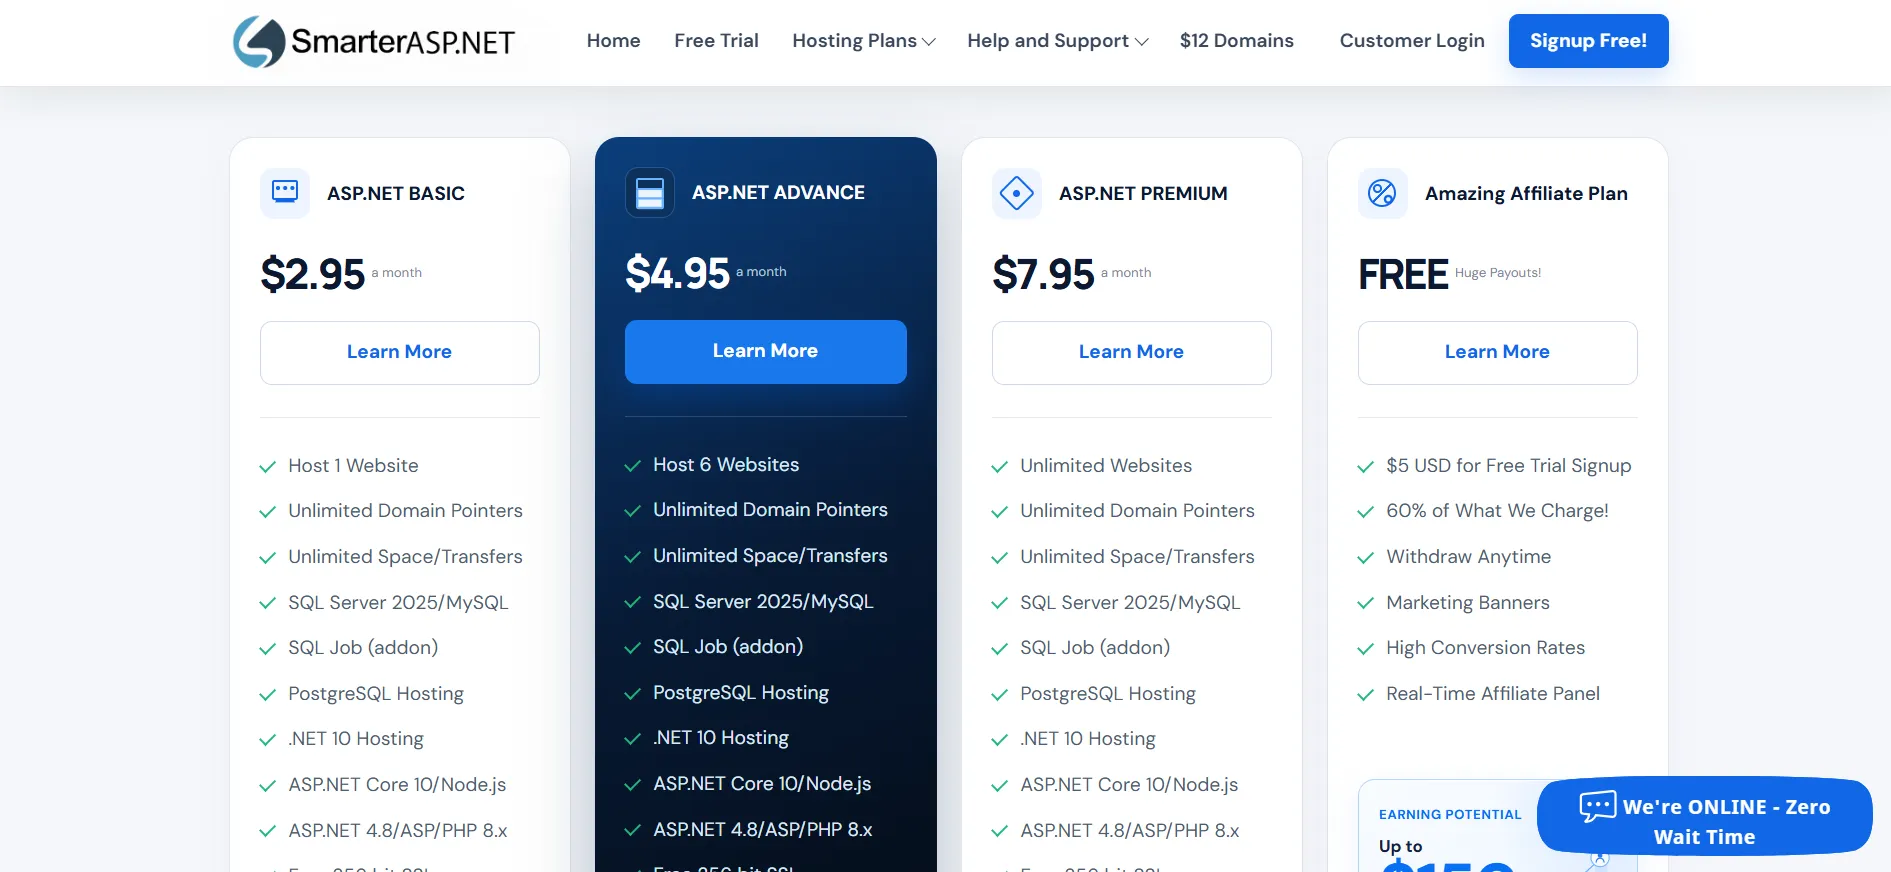Click the SmarterASP.NET logo icon

point(260,41)
